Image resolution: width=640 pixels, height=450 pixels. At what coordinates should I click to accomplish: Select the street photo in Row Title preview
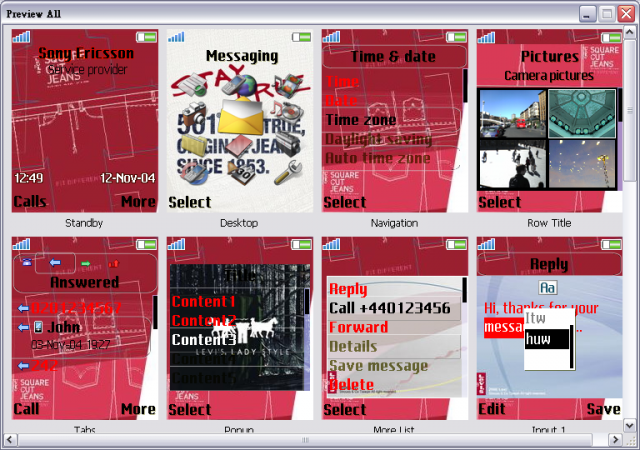tap(513, 113)
